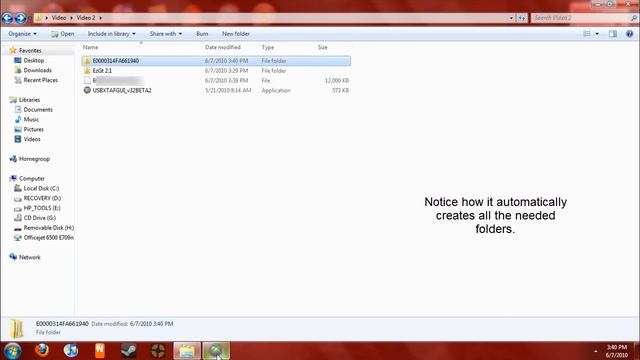Open Downloads in navigation pane
The image size is (640, 360).
[x=38, y=70]
